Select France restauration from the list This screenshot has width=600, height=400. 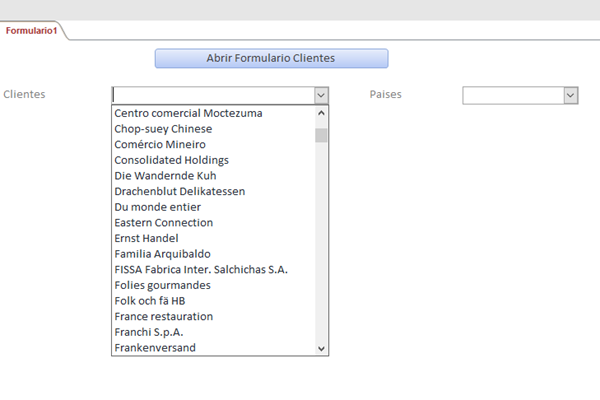pos(163,316)
